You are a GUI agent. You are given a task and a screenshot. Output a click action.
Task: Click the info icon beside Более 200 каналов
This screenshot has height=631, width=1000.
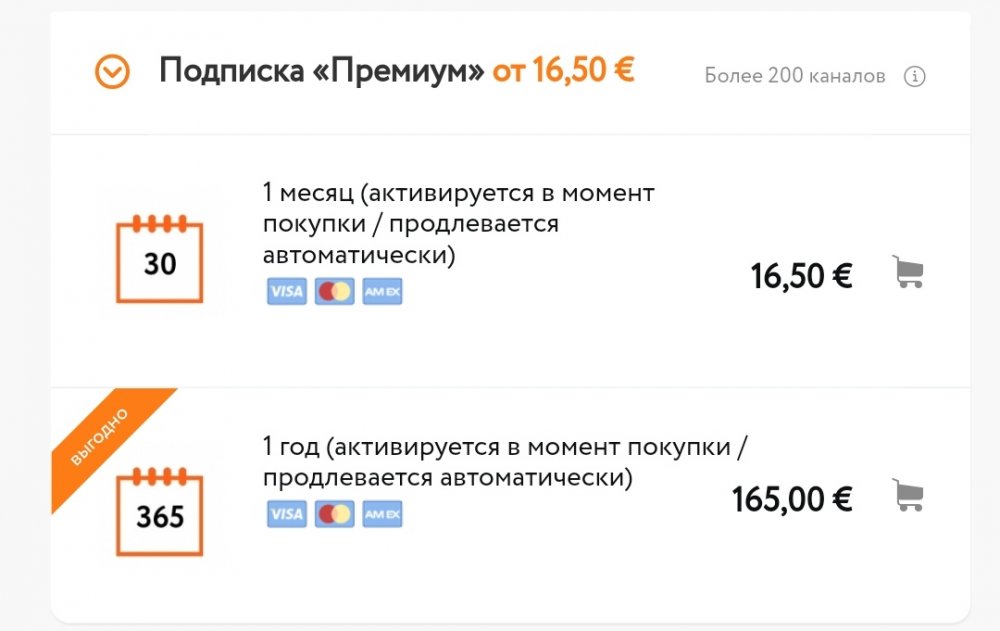pyautogui.click(x=914, y=77)
